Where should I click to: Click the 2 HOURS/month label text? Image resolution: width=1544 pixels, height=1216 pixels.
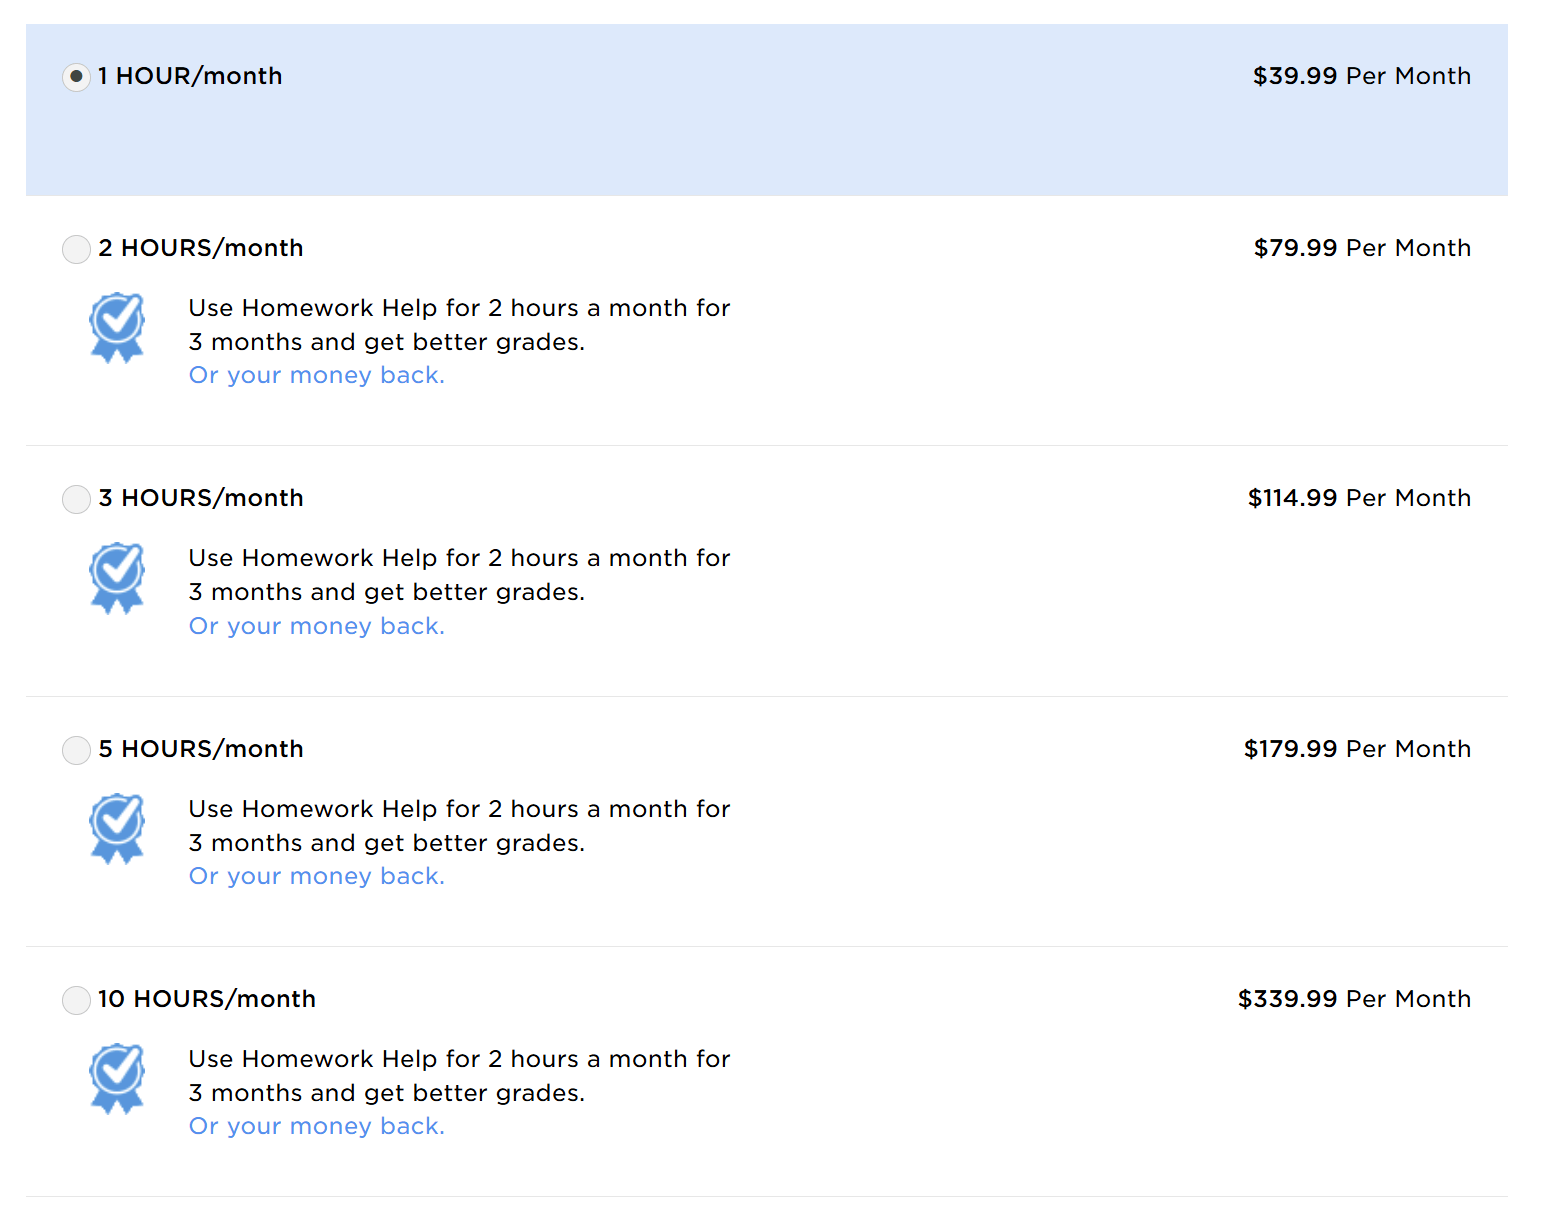coord(201,248)
